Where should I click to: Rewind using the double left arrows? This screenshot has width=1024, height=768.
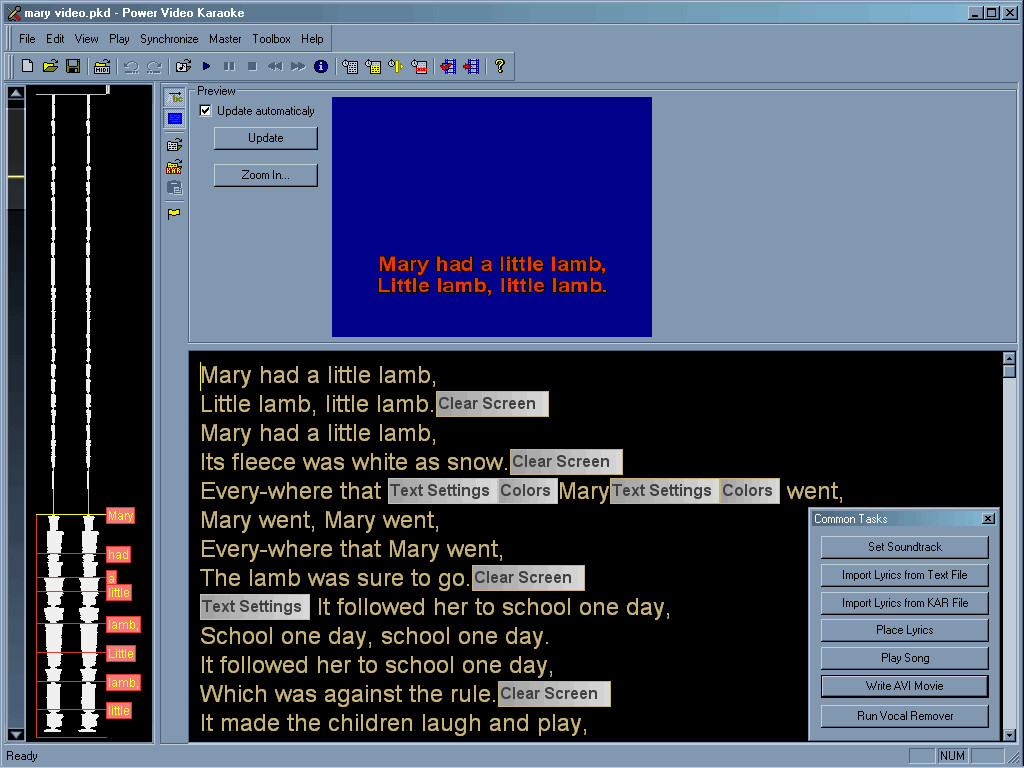[x=275, y=66]
